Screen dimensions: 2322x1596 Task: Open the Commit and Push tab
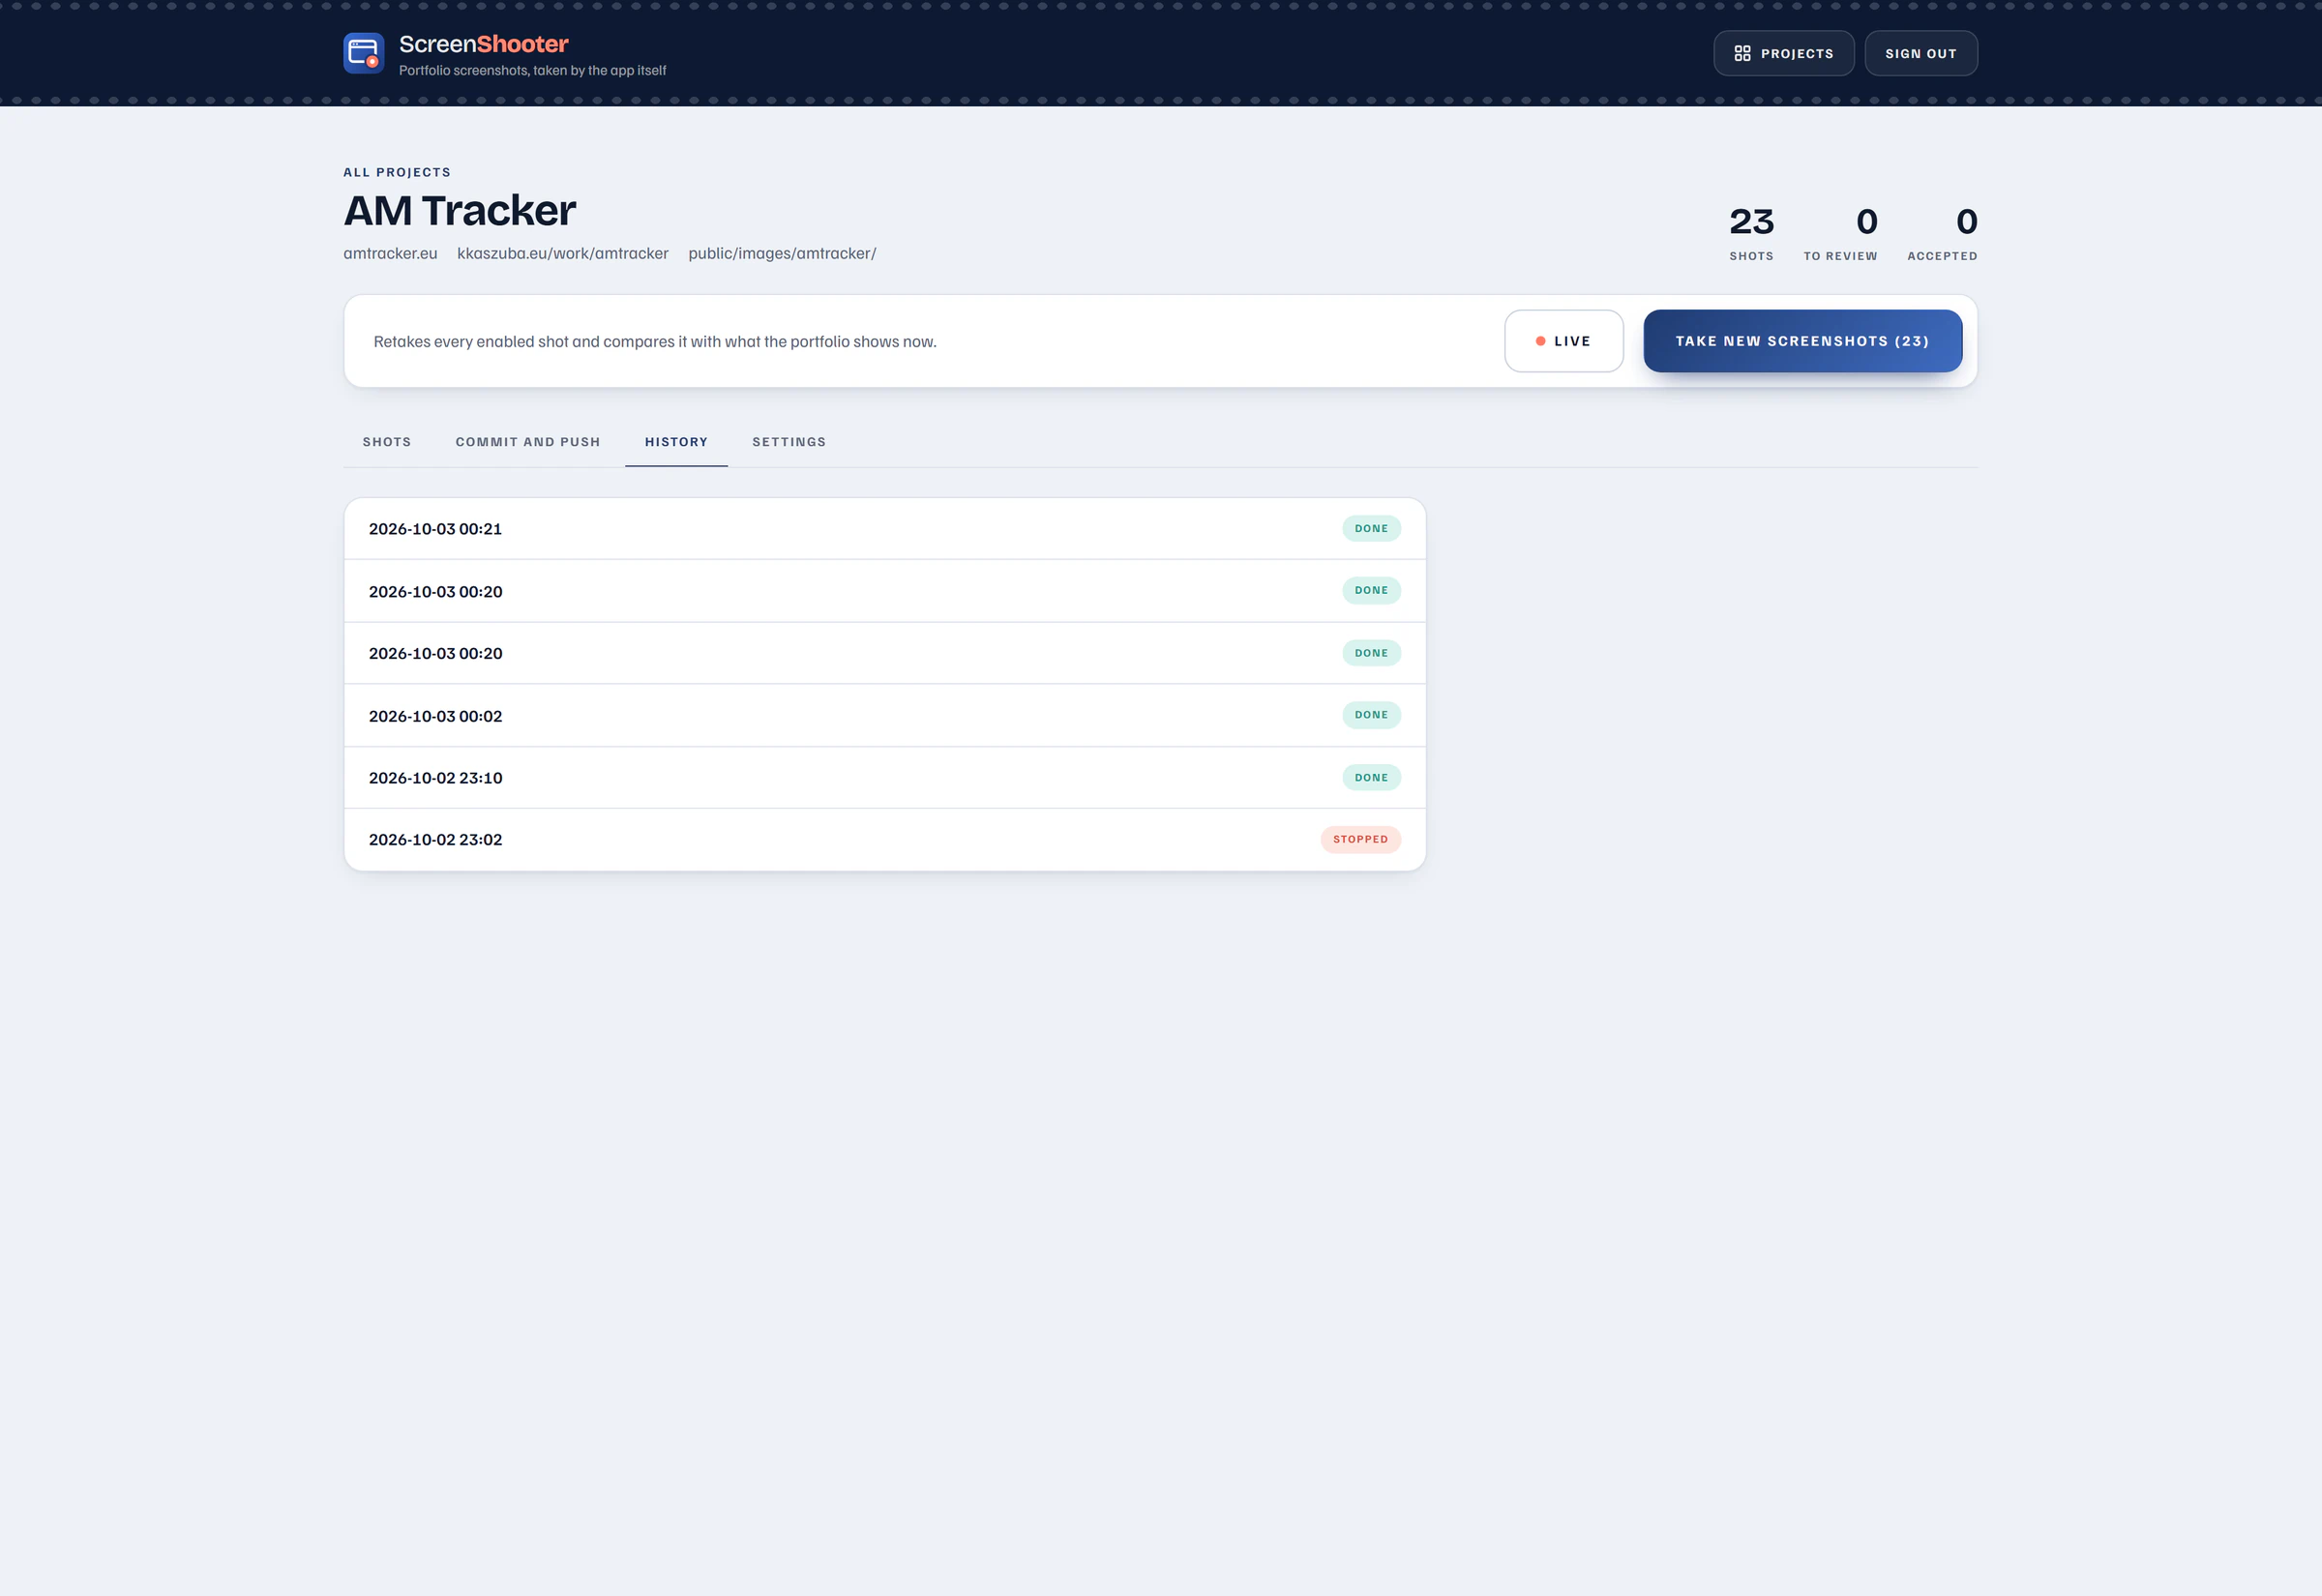(x=528, y=442)
